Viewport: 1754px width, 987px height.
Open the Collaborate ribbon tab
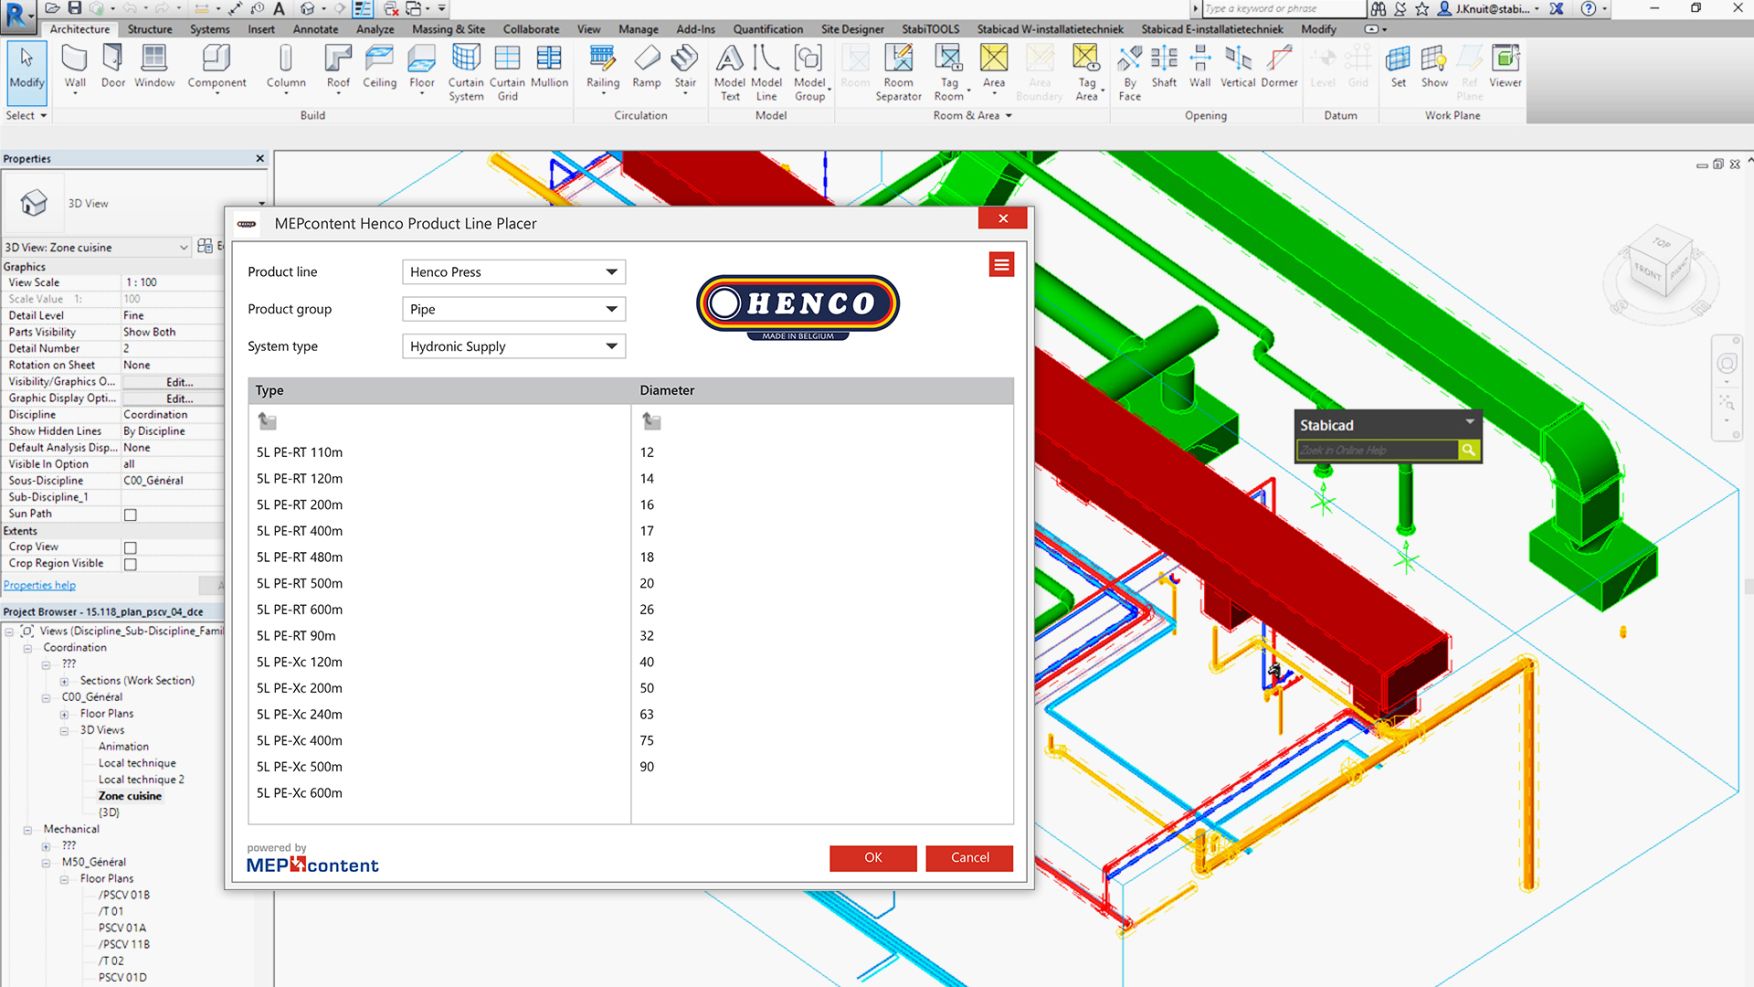(x=531, y=29)
